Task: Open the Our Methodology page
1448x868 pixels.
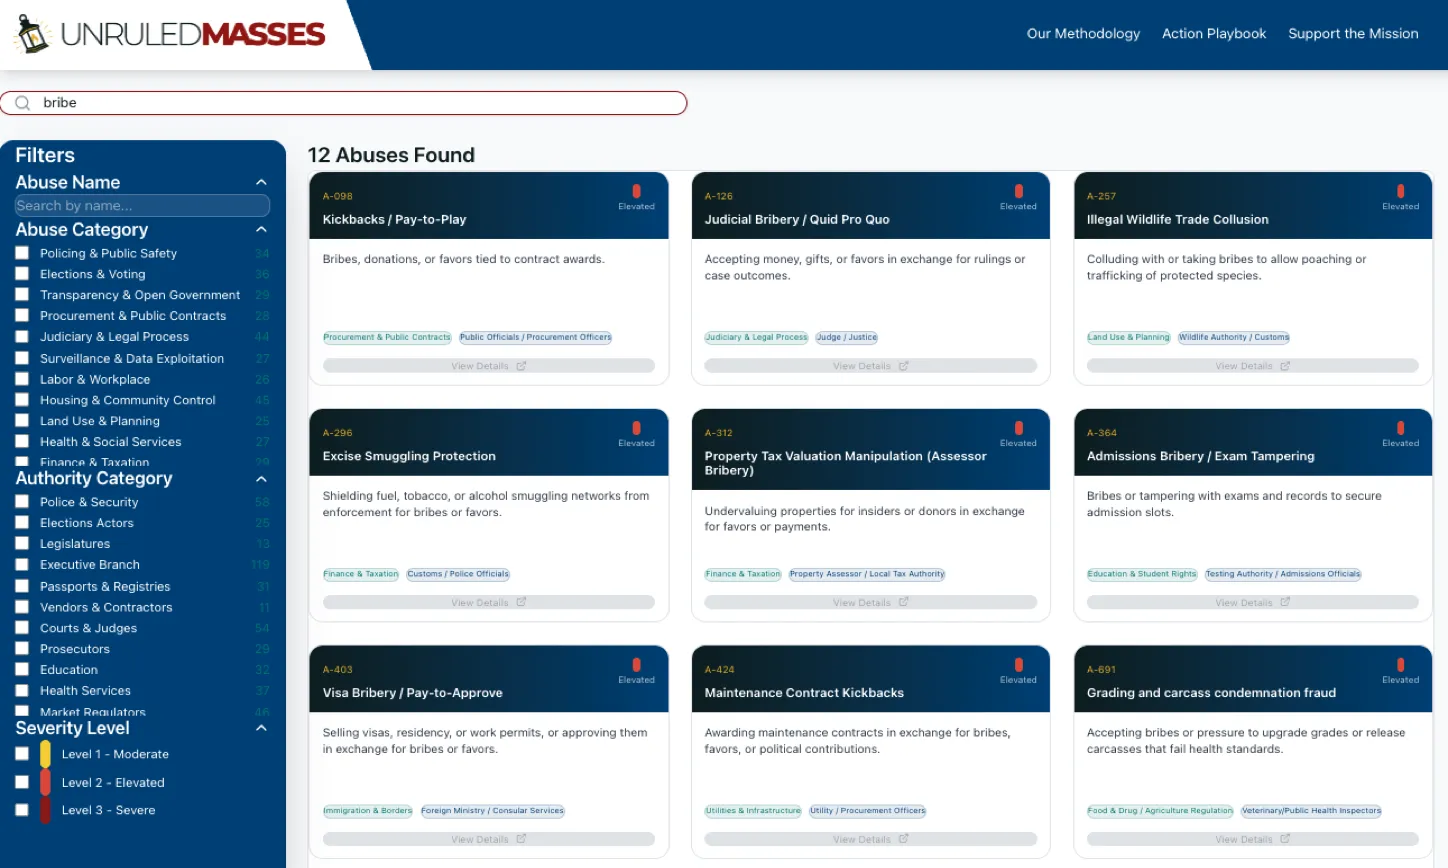Action: 1083,33
